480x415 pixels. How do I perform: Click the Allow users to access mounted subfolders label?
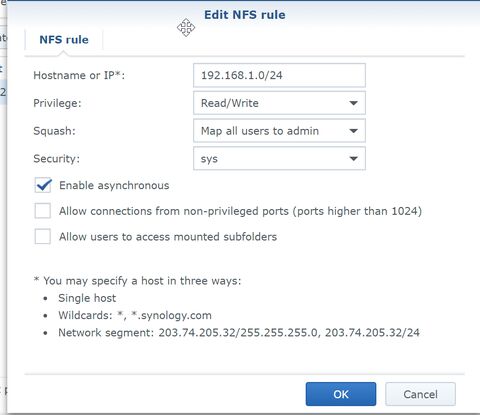168,237
